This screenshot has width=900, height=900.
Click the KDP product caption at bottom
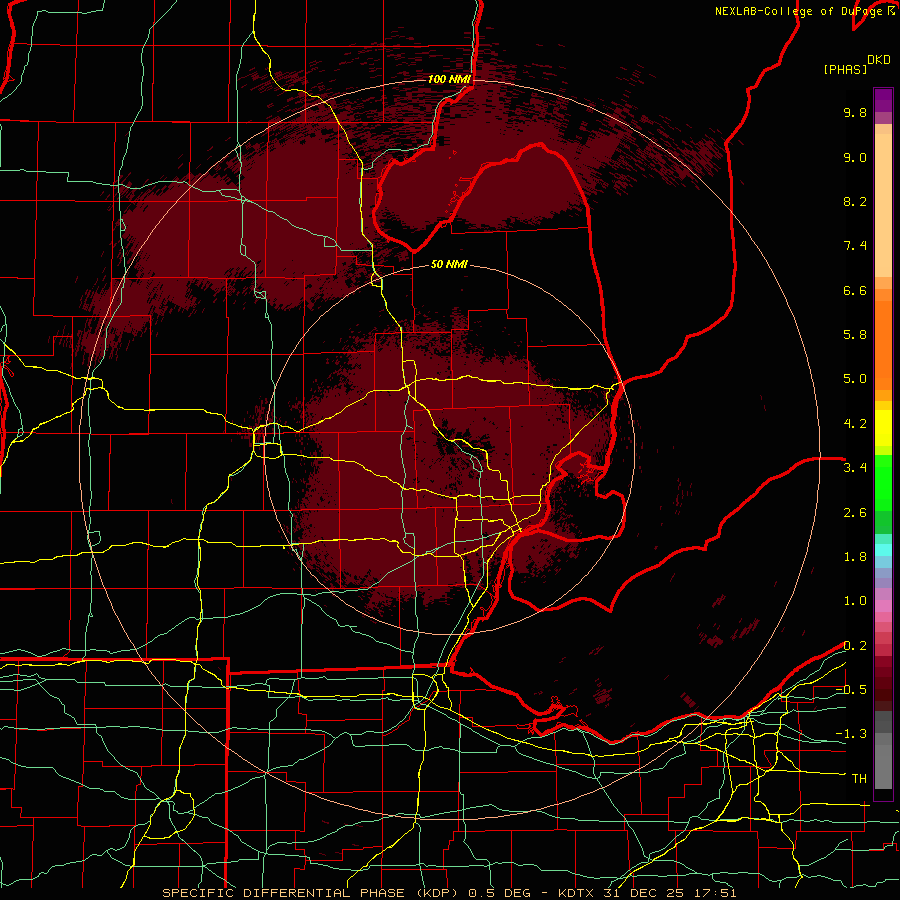pyautogui.click(x=449, y=893)
